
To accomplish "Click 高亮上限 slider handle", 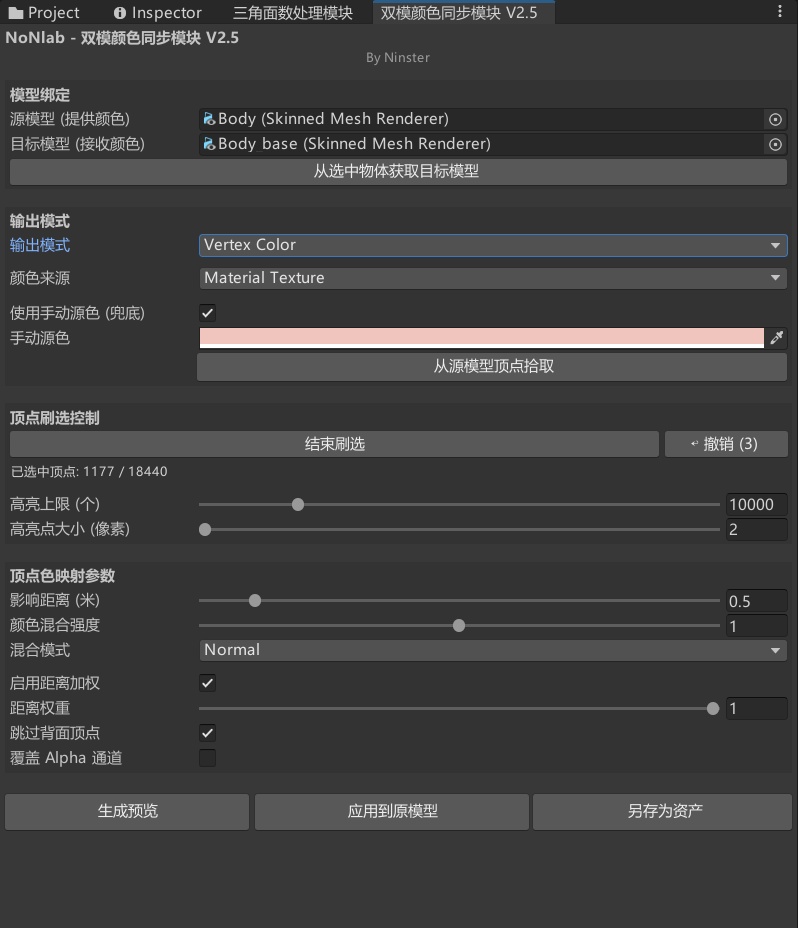I will [x=298, y=504].
